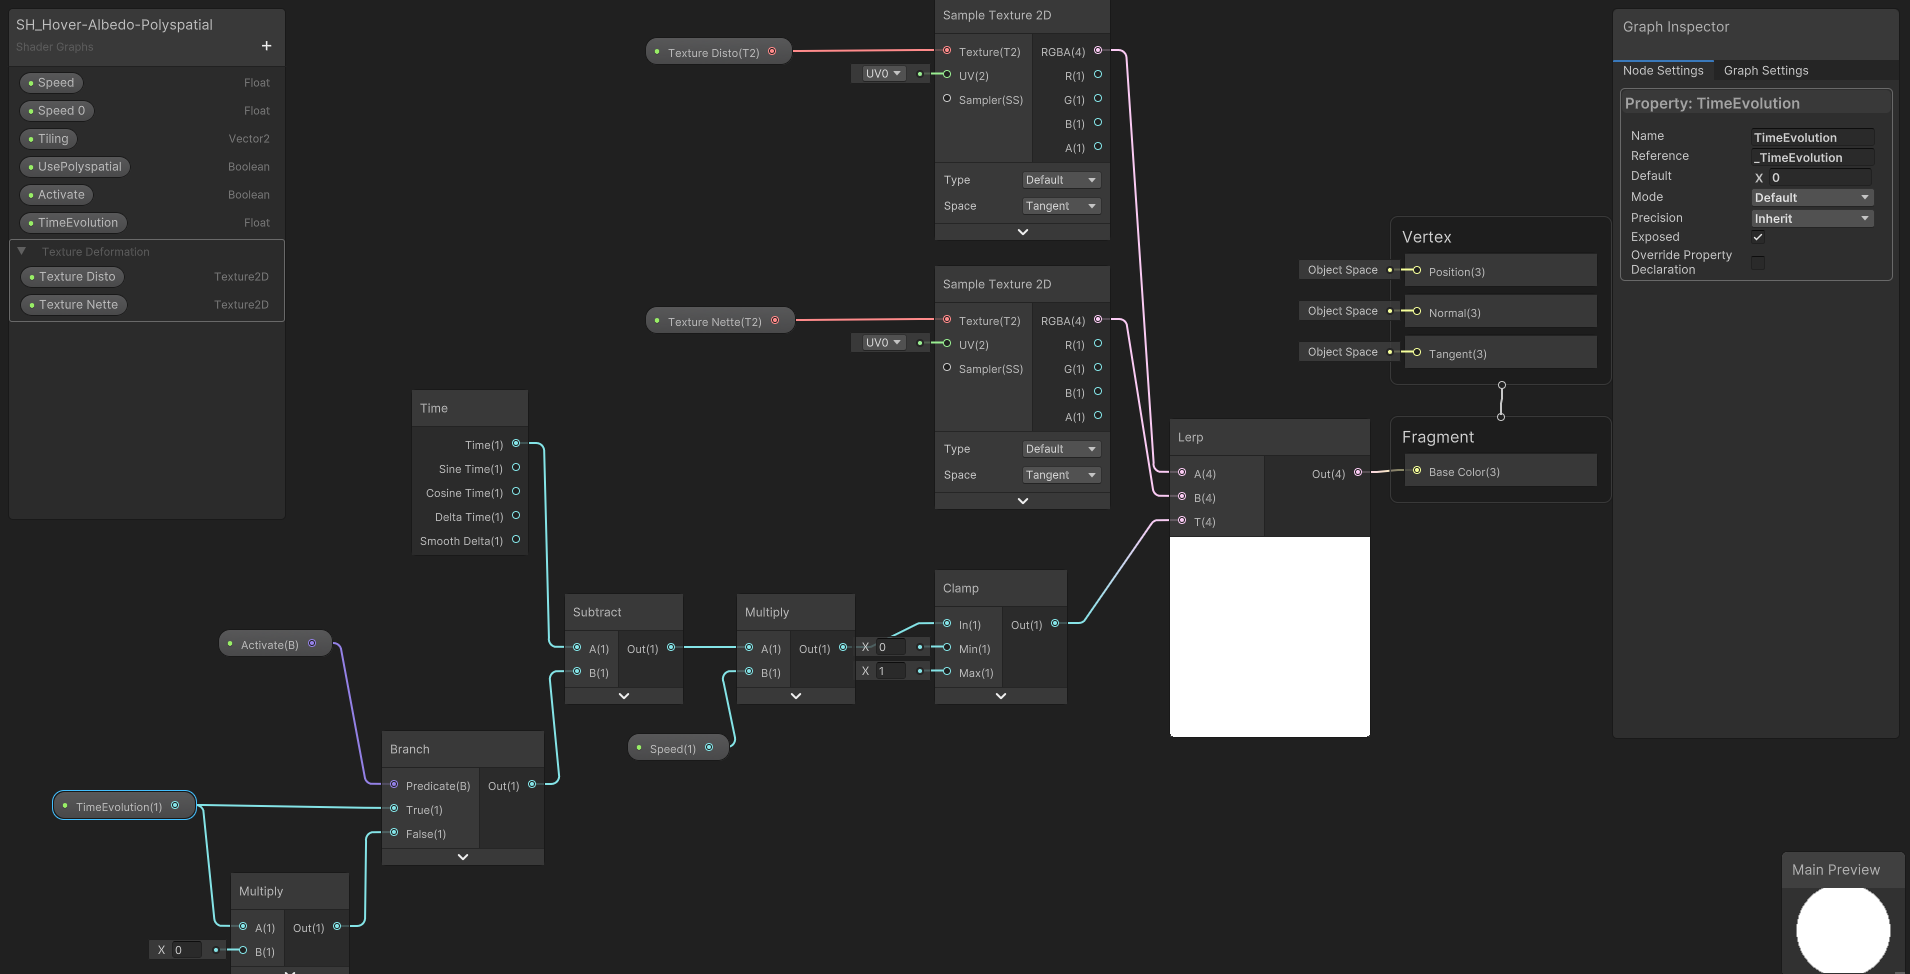This screenshot has height=974, width=1910.
Task: Edit the Reference field showing _TimeEvolution
Action: pyautogui.click(x=1811, y=157)
